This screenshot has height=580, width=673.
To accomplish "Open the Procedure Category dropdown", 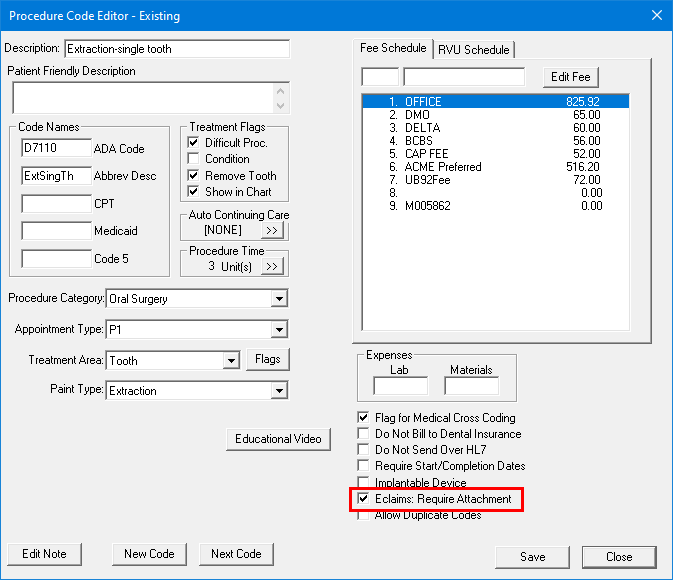I will (x=278, y=299).
